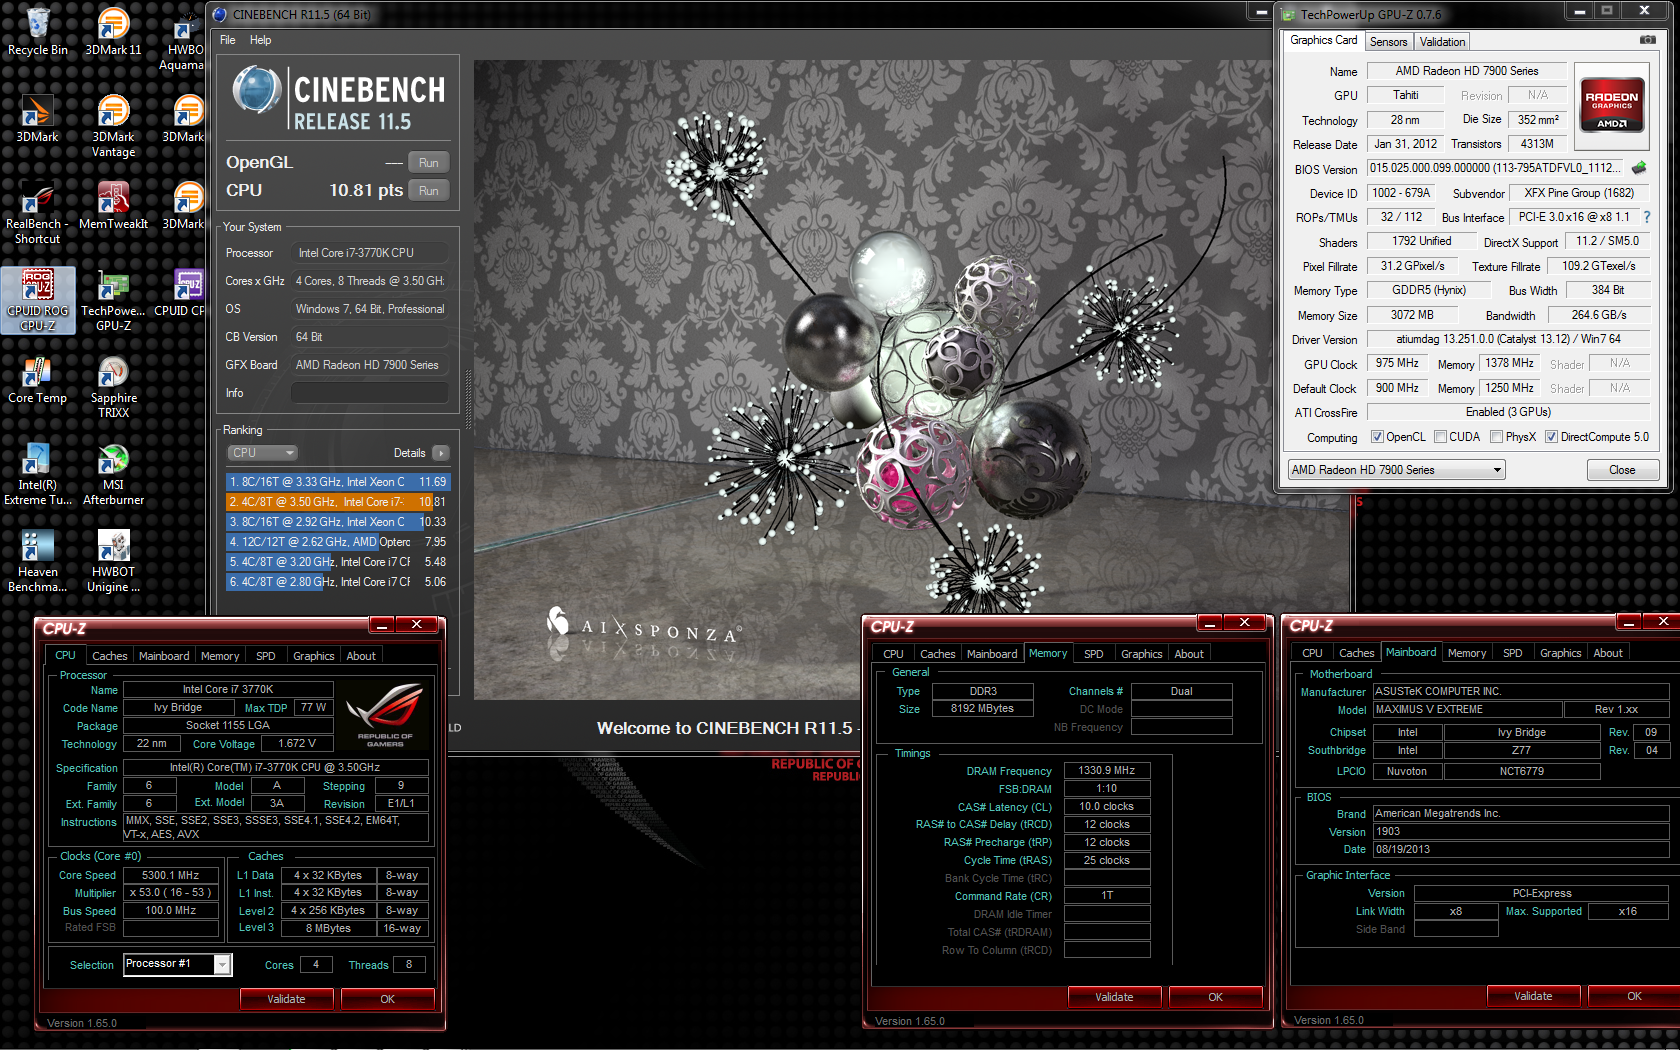Click the DRAM Frequency 1330.9 MHz value
1680x1050 pixels.
(x=1107, y=771)
